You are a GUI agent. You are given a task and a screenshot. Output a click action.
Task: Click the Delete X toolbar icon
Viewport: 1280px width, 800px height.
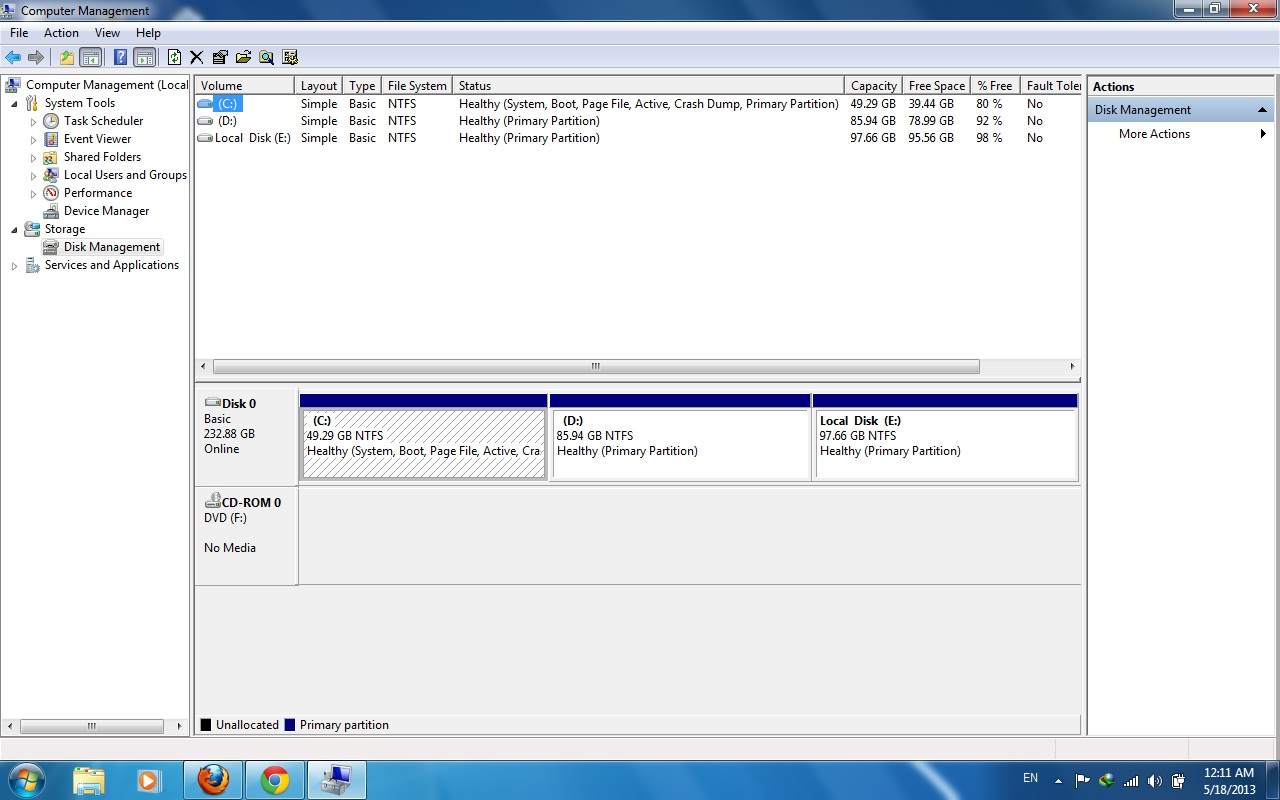[196, 58]
